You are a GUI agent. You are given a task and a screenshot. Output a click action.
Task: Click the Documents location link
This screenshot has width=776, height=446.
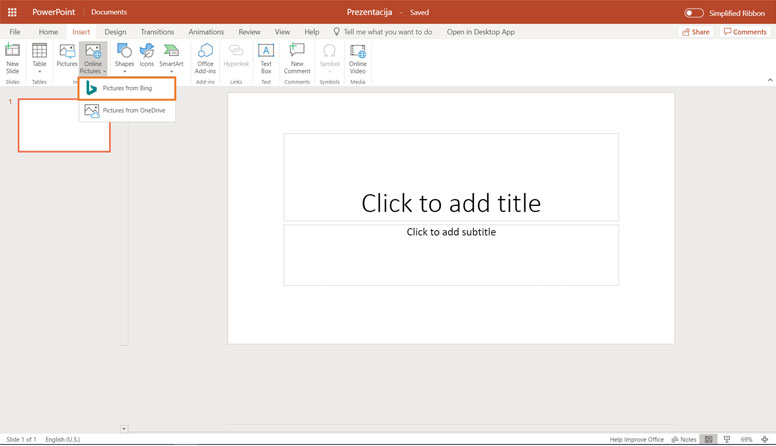click(109, 12)
